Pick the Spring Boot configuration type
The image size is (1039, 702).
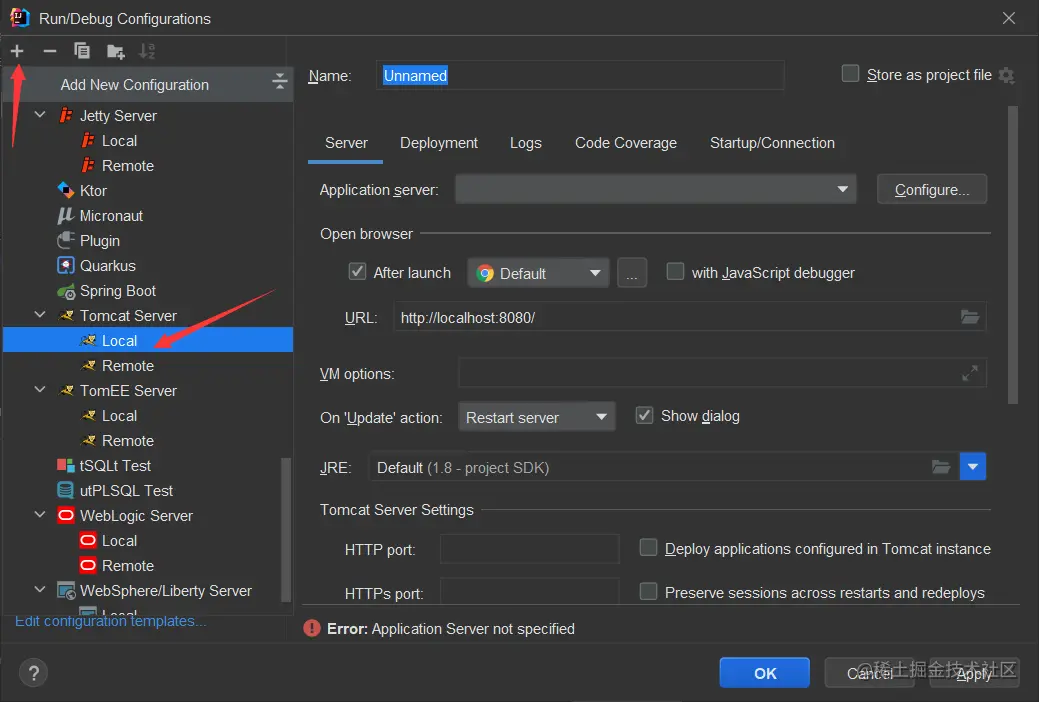(x=117, y=291)
